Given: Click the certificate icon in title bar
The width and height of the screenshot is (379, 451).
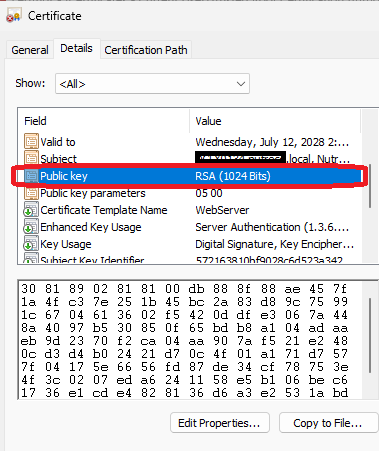Looking at the screenshot, I should [14, 16].
